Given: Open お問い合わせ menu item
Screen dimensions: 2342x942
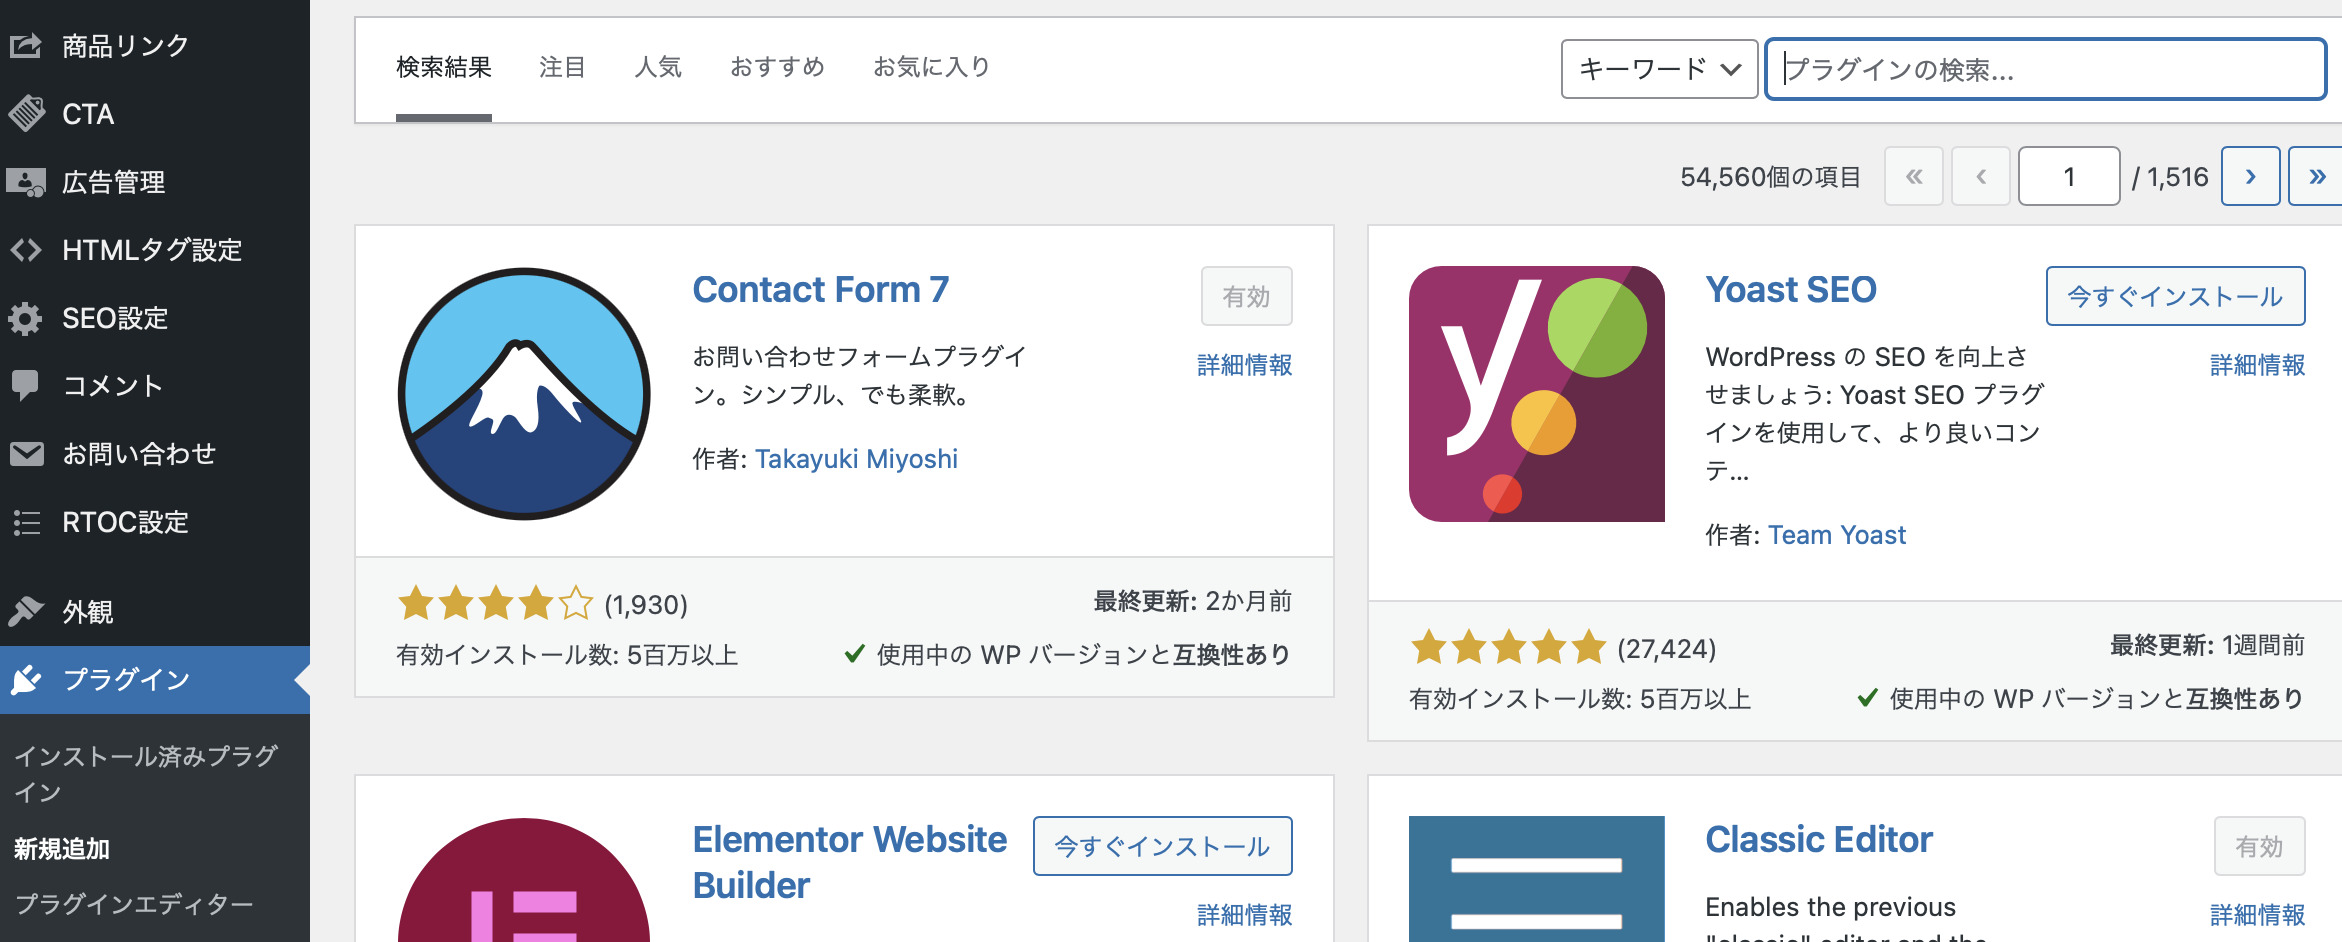Looking at the screenshot, I should pos(155,453).
